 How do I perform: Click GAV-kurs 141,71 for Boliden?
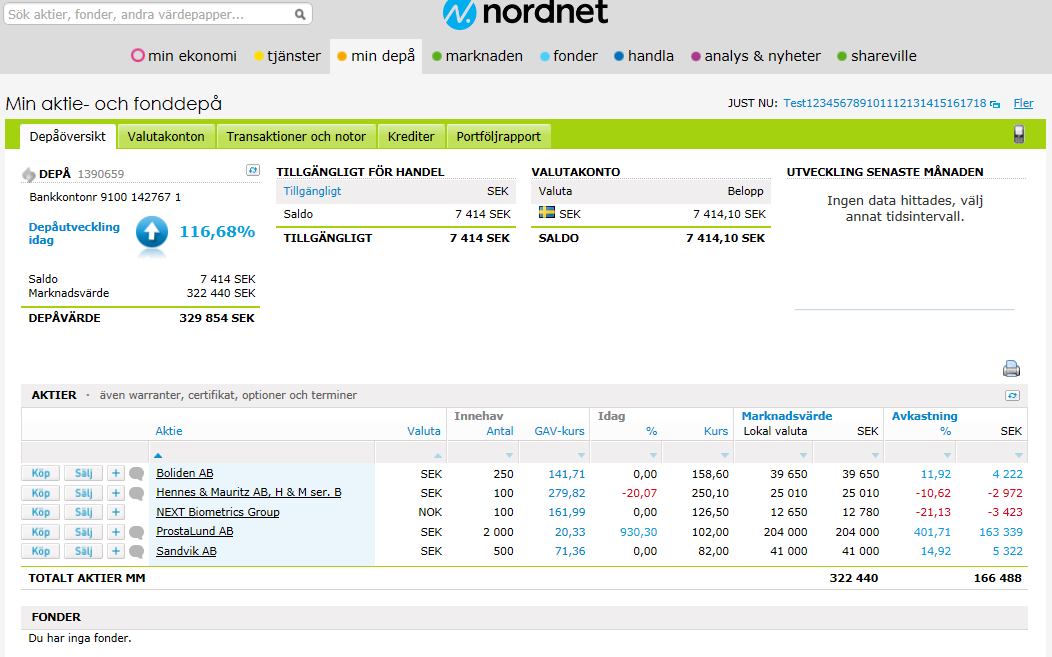[x=566, y=474]
